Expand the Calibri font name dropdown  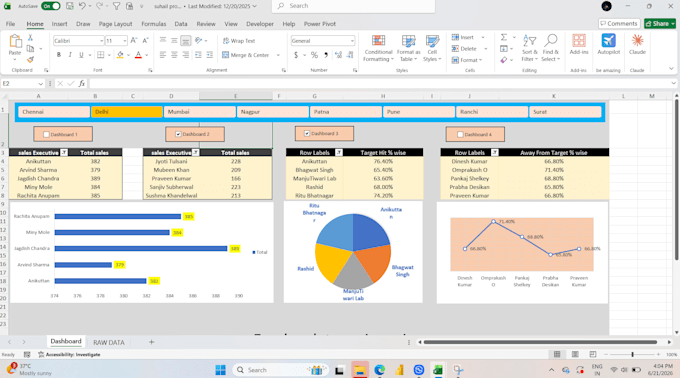(101, 41)
